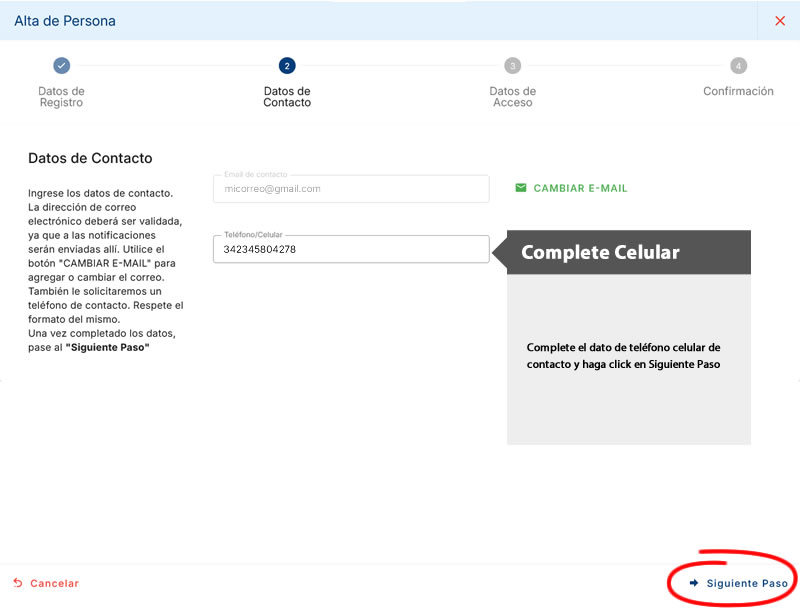Jump to the Datos de Acceso step label
Image resolution: width=800 pixels, height=615 pixels.
click(513, 97)
